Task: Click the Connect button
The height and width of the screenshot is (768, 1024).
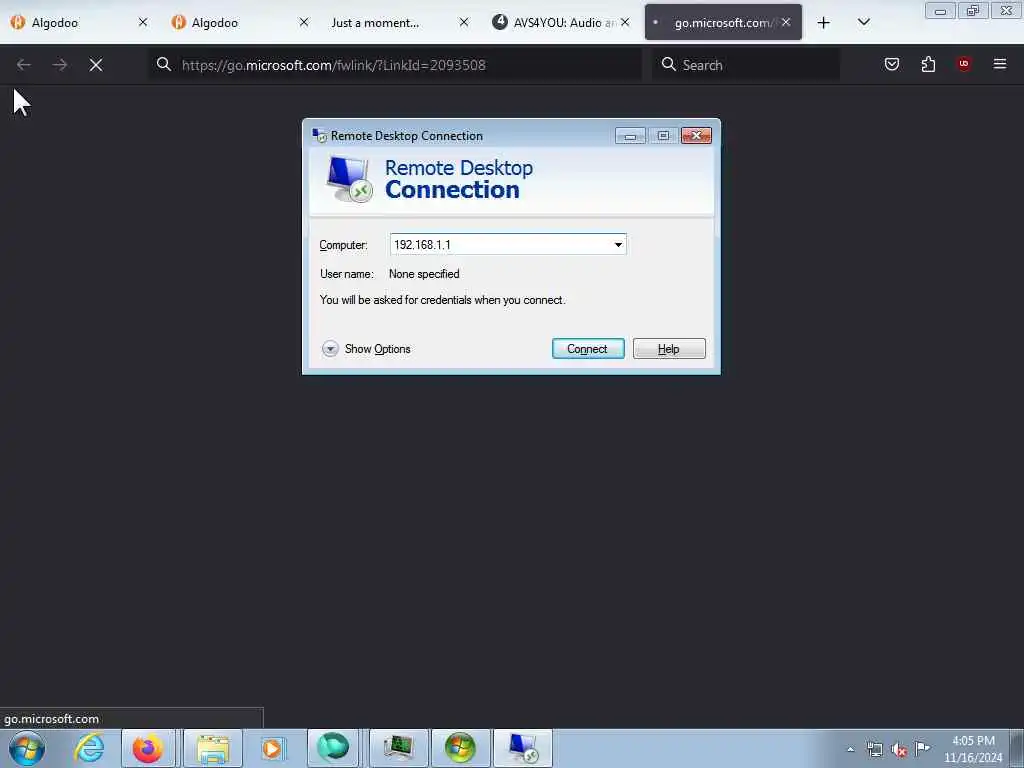Action: point(588,349)
